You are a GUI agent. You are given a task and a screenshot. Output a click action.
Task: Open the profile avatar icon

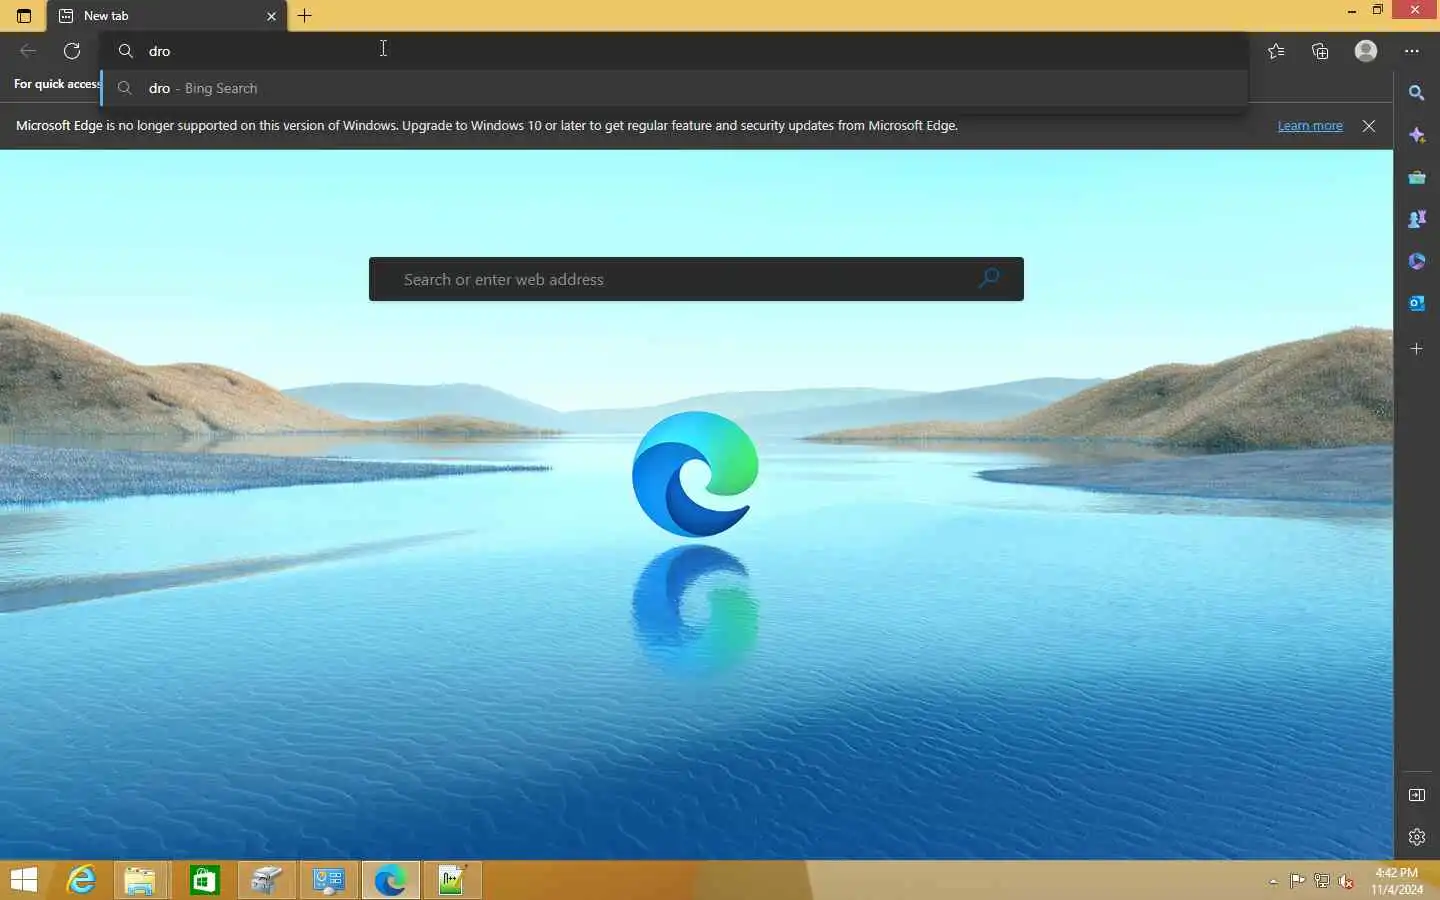pyautogui.click(x=1366, y=51)
